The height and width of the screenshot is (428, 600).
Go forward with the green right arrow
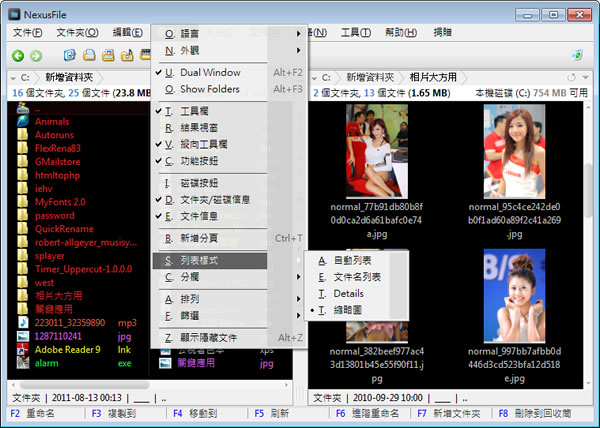click(36, 56)
